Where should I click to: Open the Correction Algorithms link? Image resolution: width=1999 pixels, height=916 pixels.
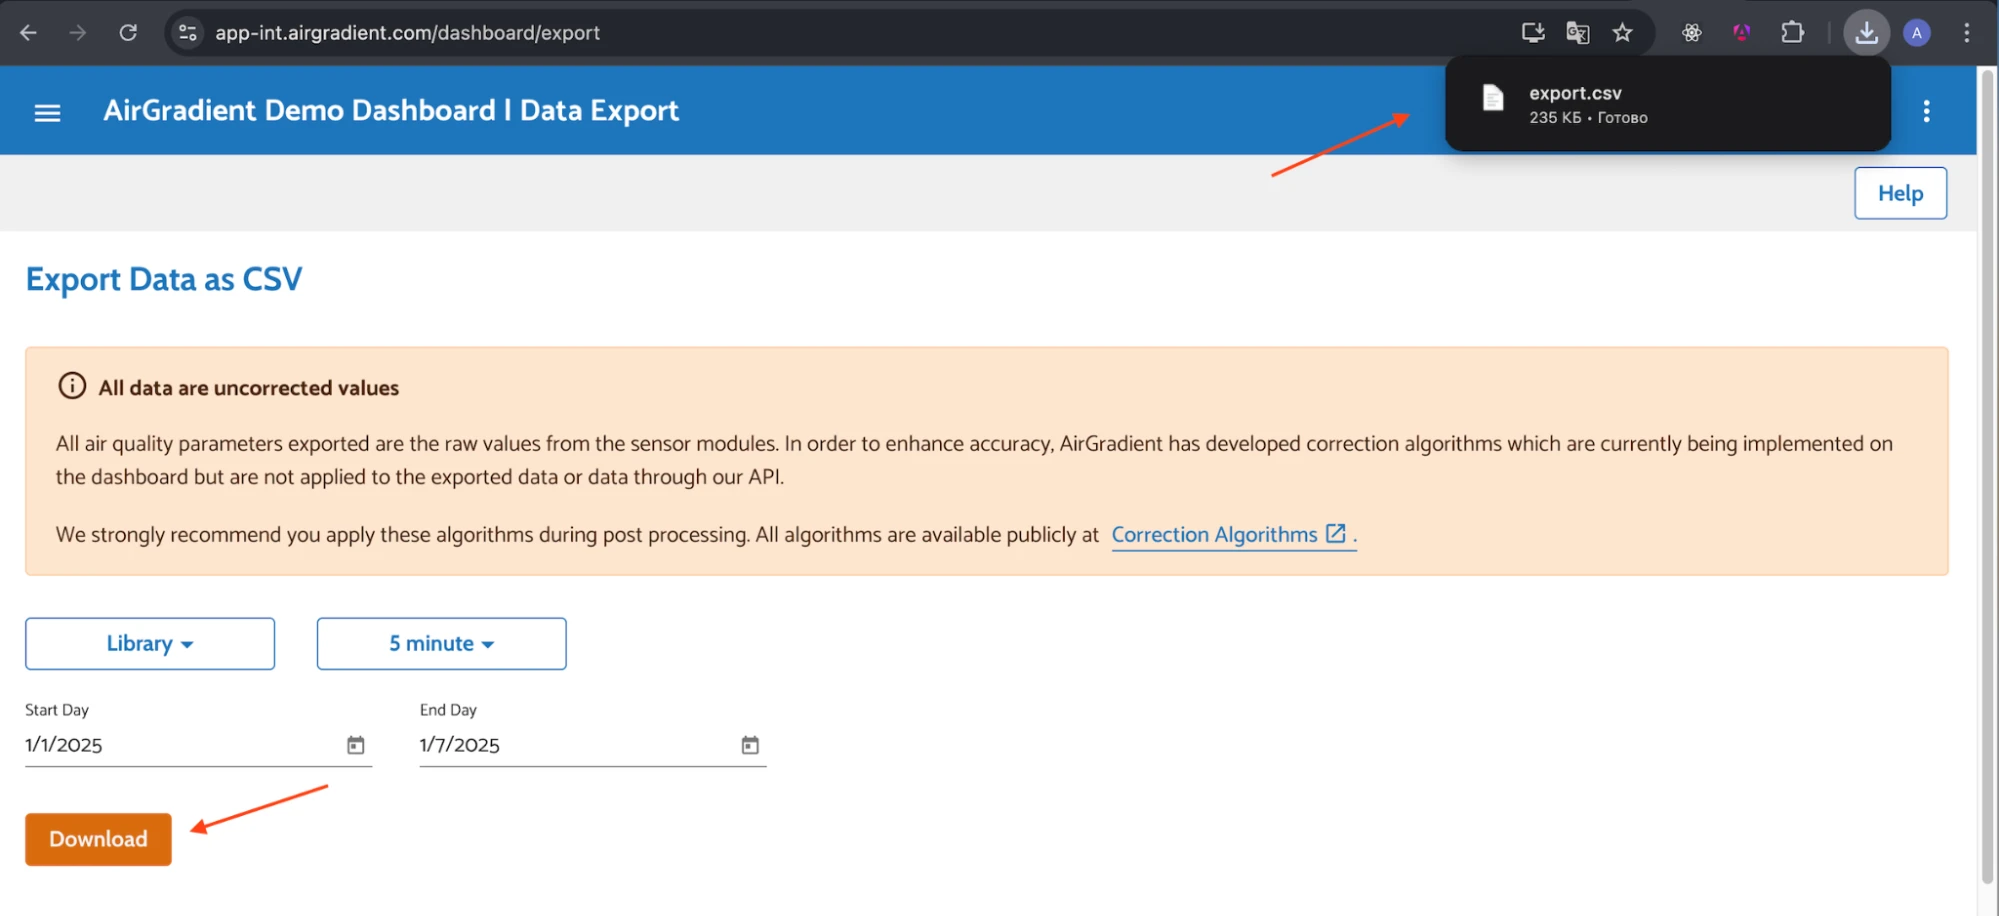coord(1214,535)
